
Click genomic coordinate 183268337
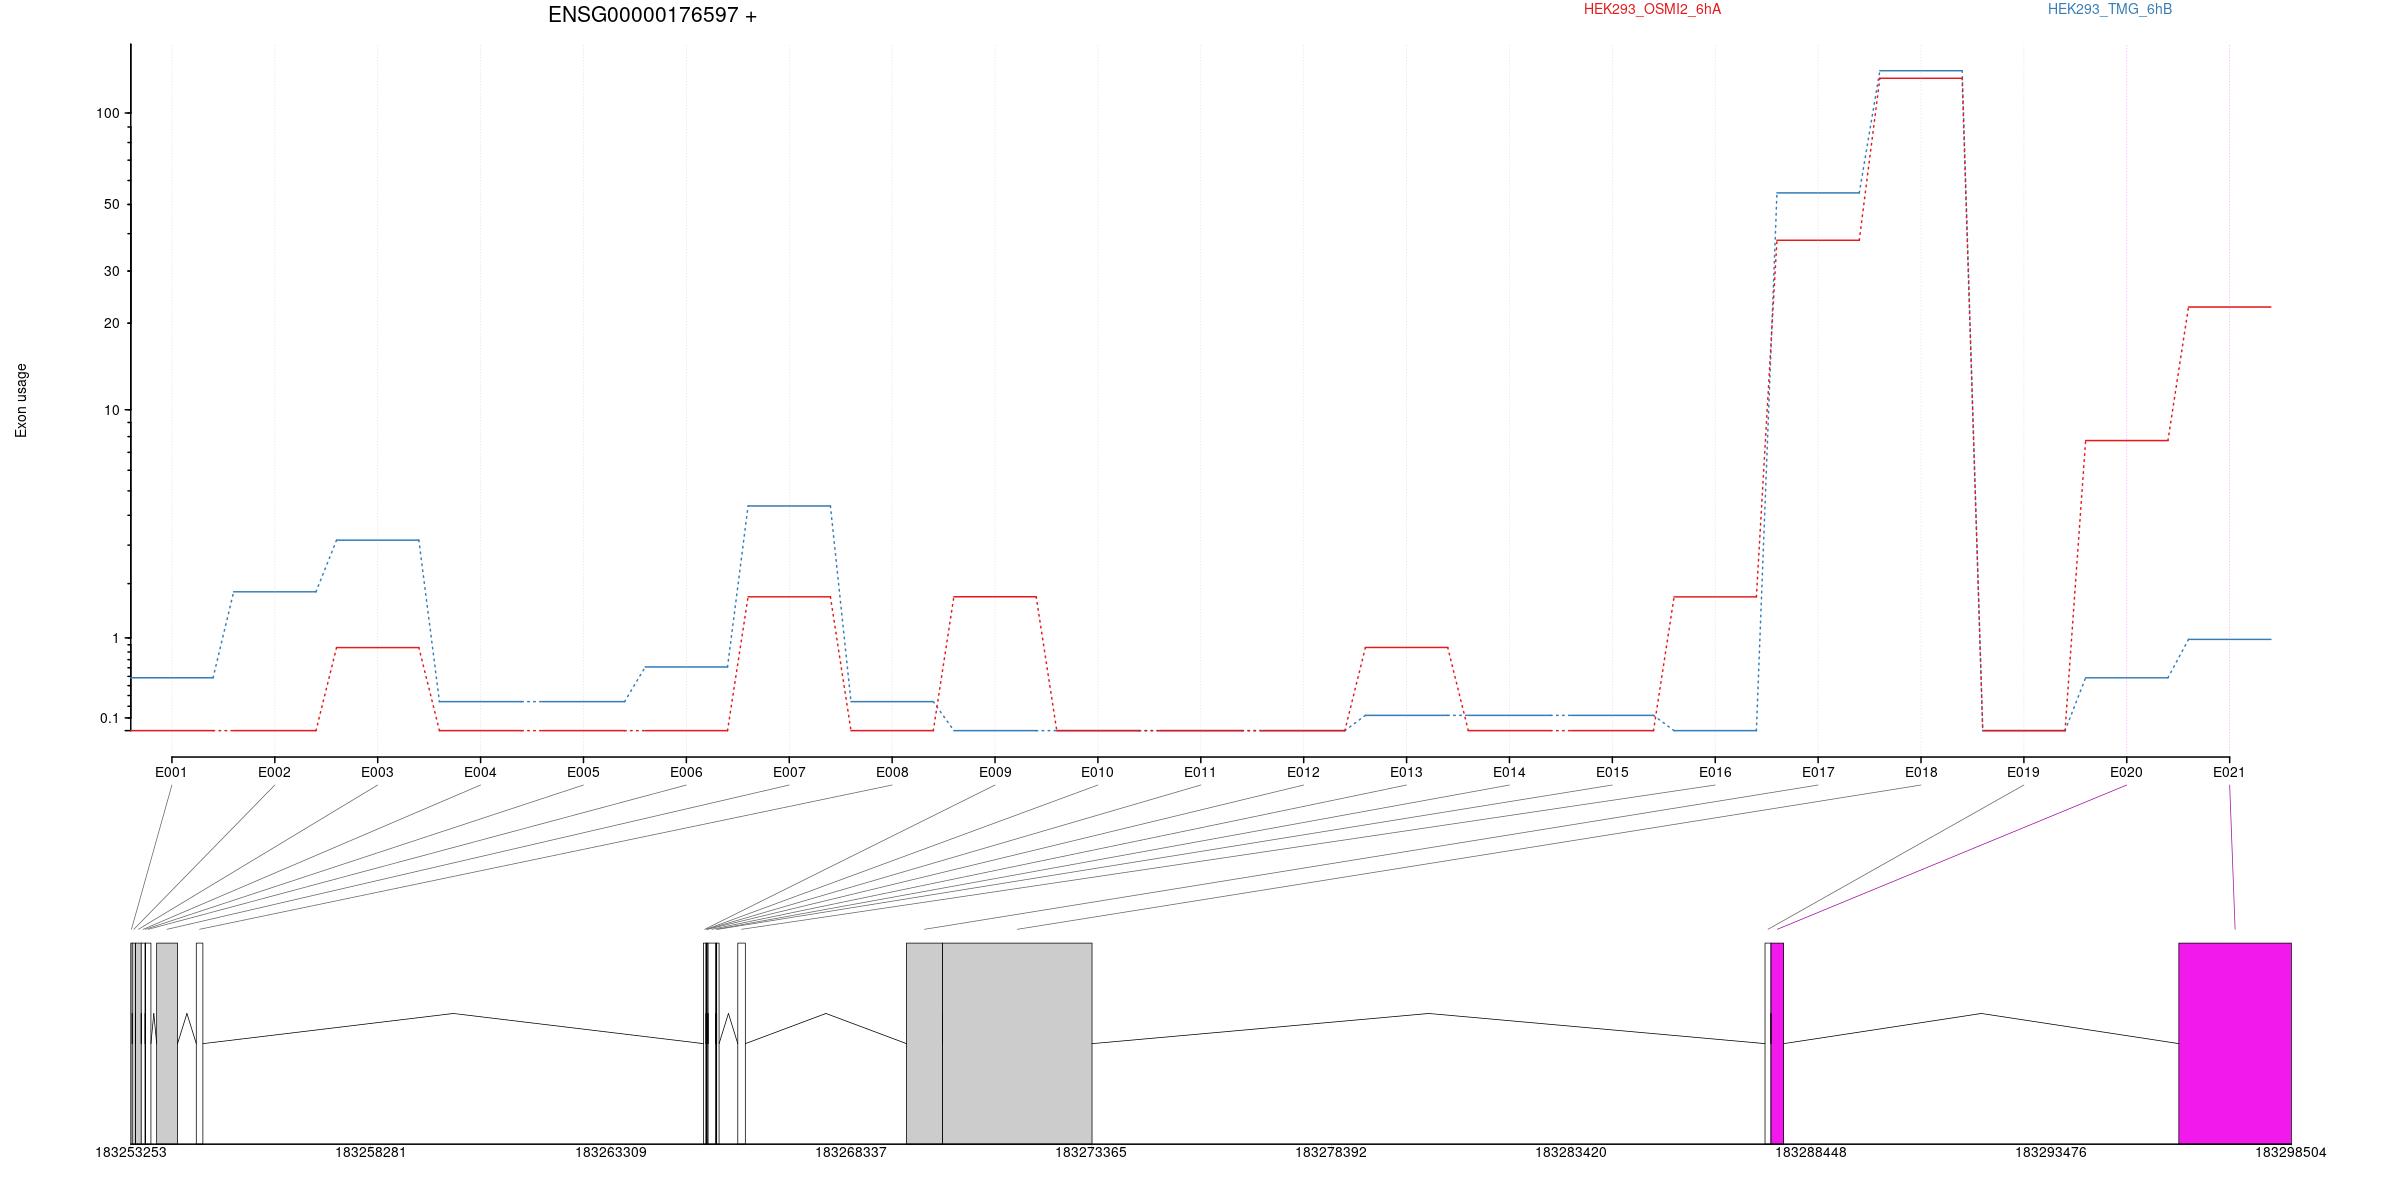tap(851, 1152)
